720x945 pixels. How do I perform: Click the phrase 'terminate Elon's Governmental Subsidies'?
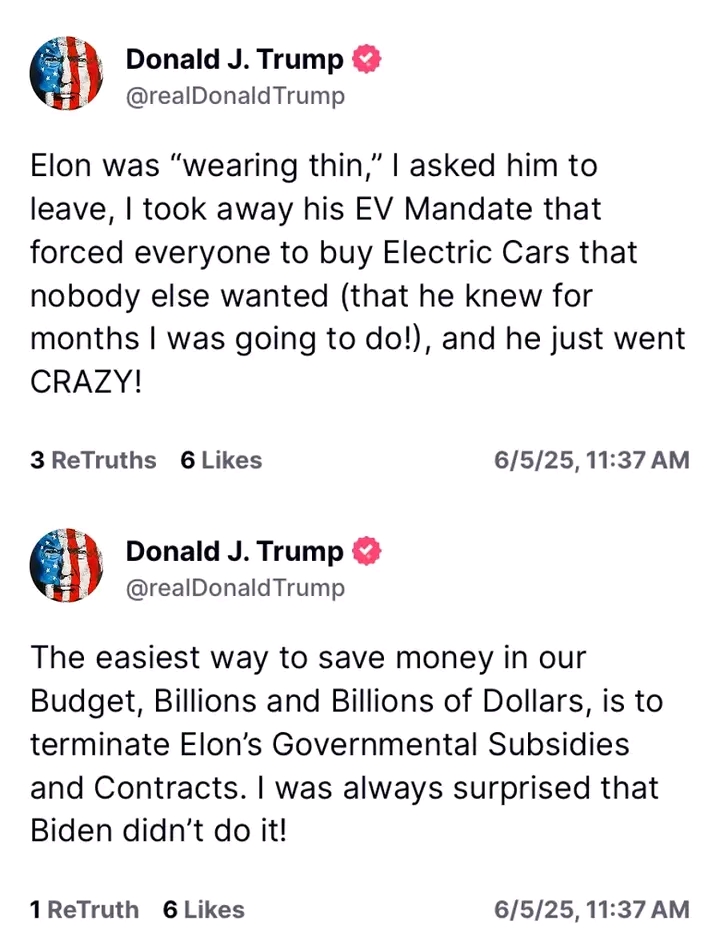(x=329, y=745)
